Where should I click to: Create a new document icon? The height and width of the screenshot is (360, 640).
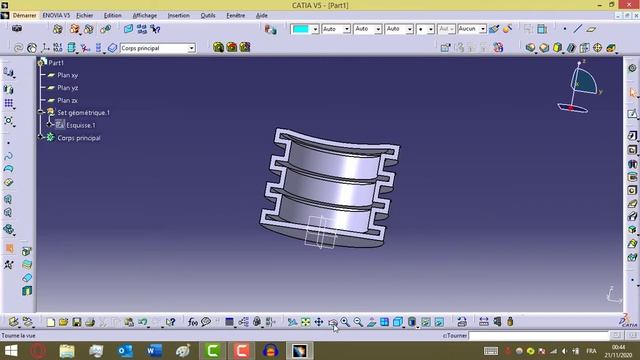click(x=51, y=322)
